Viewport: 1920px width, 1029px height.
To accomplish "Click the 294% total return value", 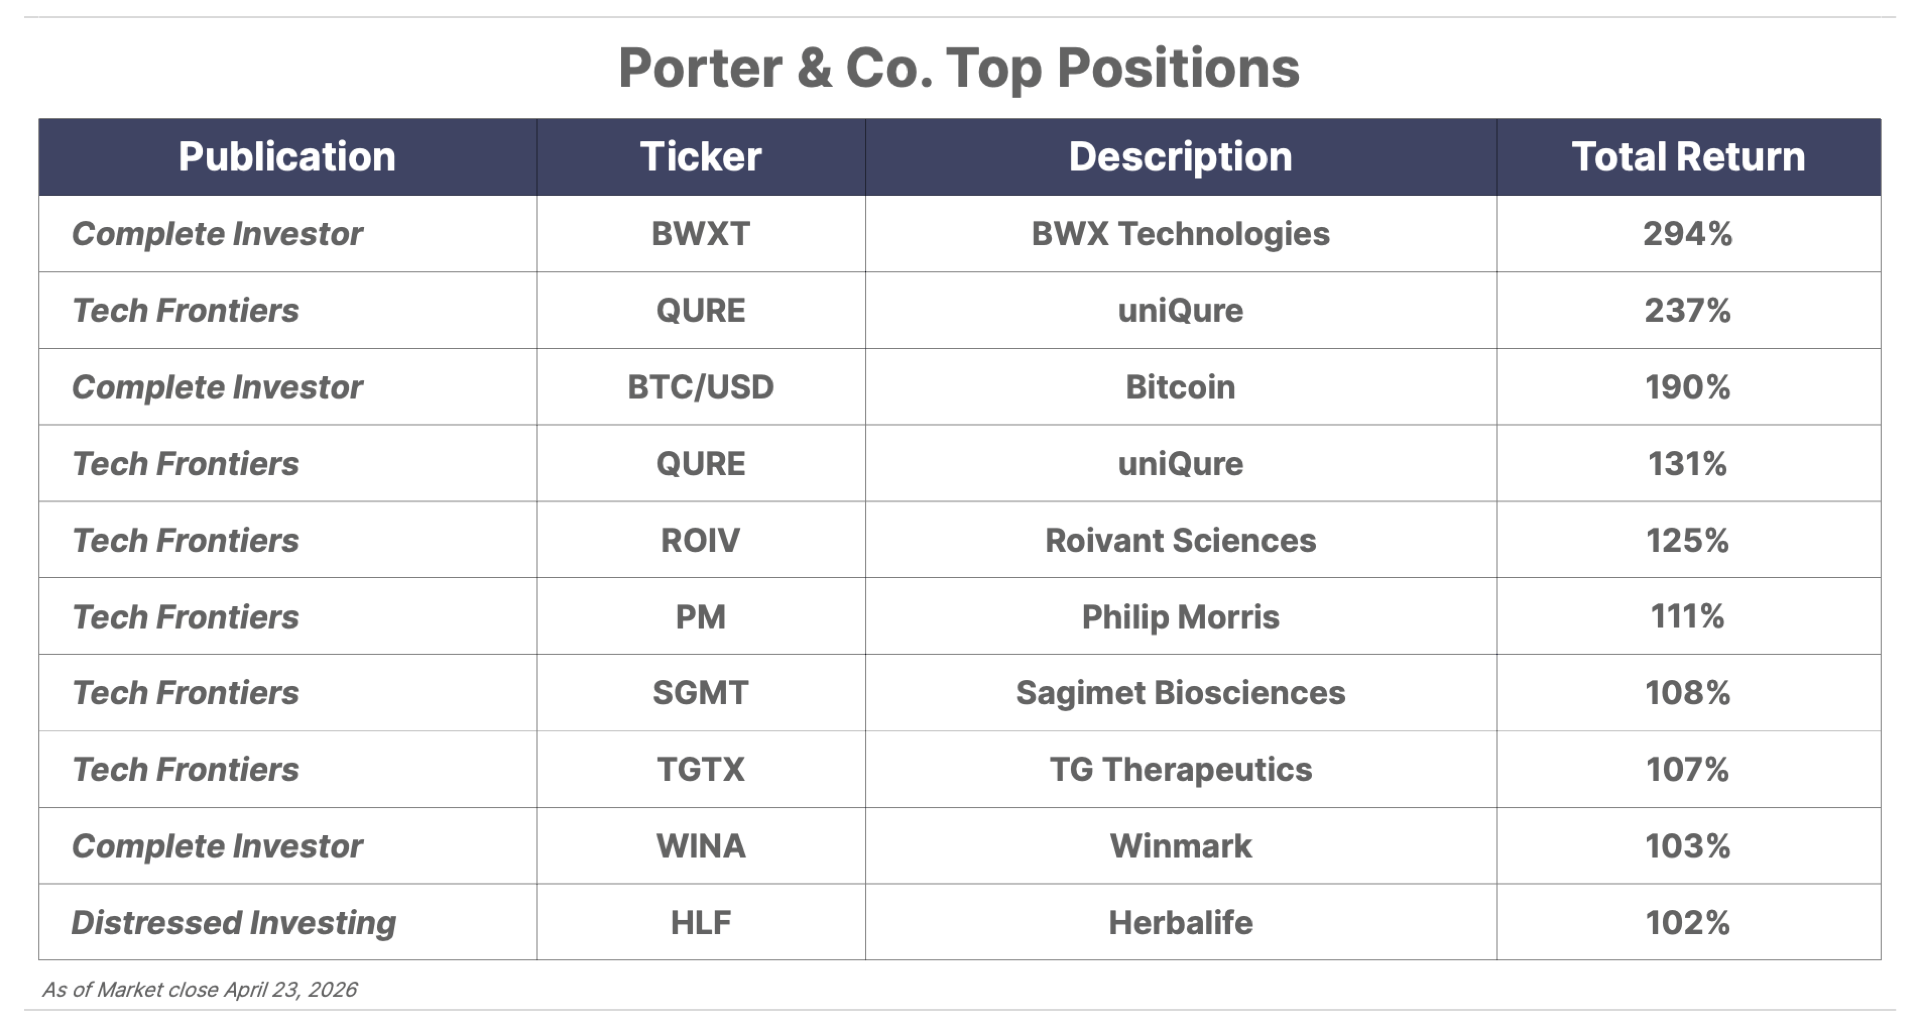I will (x=1688, y=234).
